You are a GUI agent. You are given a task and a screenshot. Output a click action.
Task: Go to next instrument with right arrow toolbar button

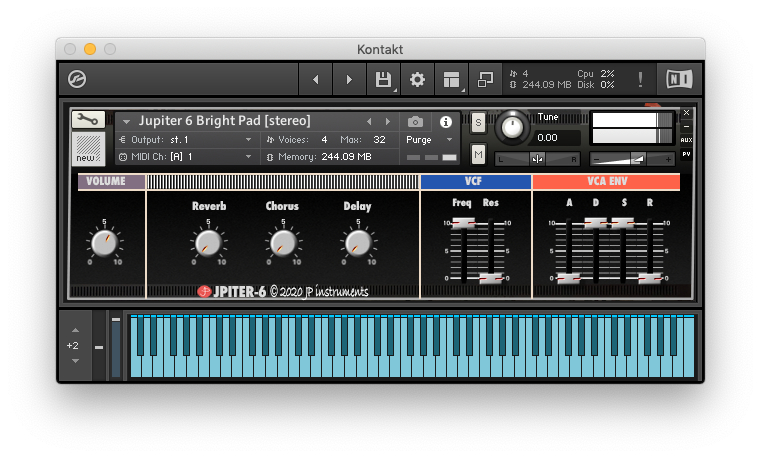(349, 79)
